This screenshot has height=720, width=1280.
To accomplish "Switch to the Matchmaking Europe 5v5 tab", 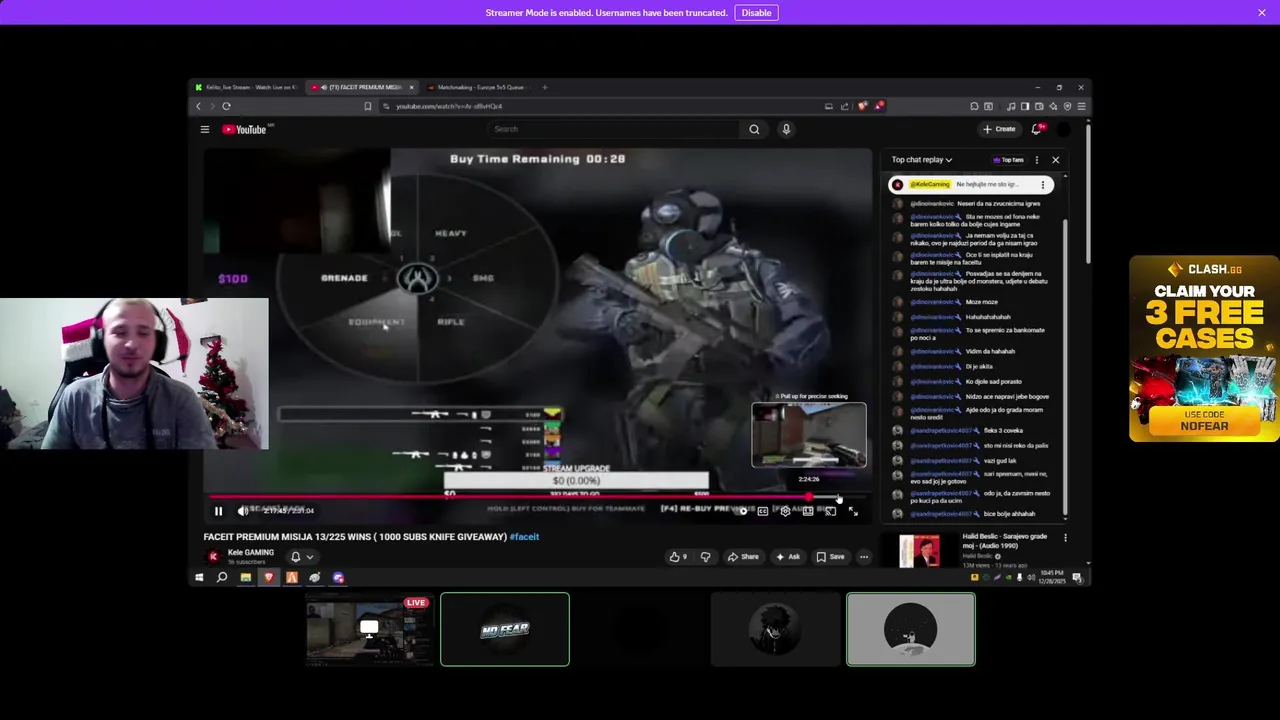I will pyautogui.click(x=479, y=87).
